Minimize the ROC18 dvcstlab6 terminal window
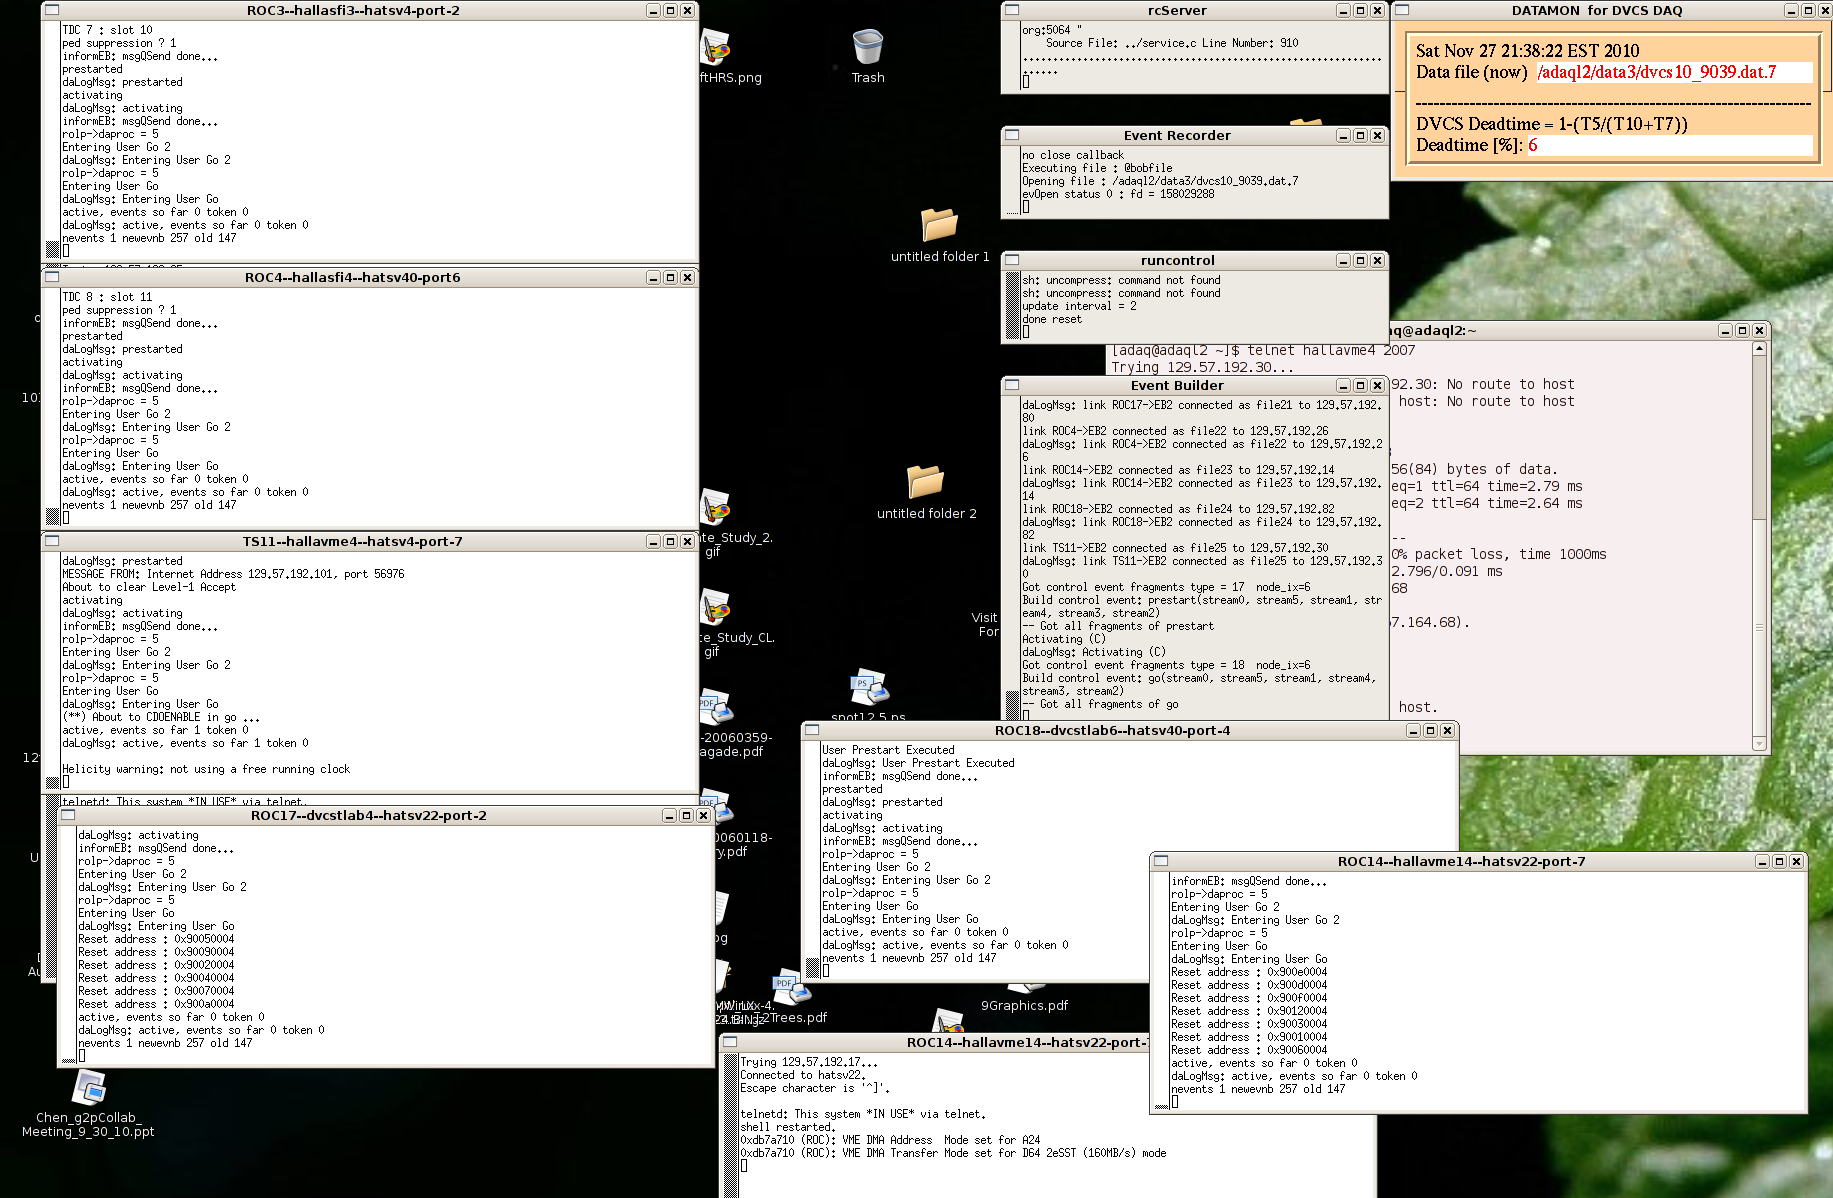Viewport: 1833px width, 1198px height. (x=1413, y=730)
